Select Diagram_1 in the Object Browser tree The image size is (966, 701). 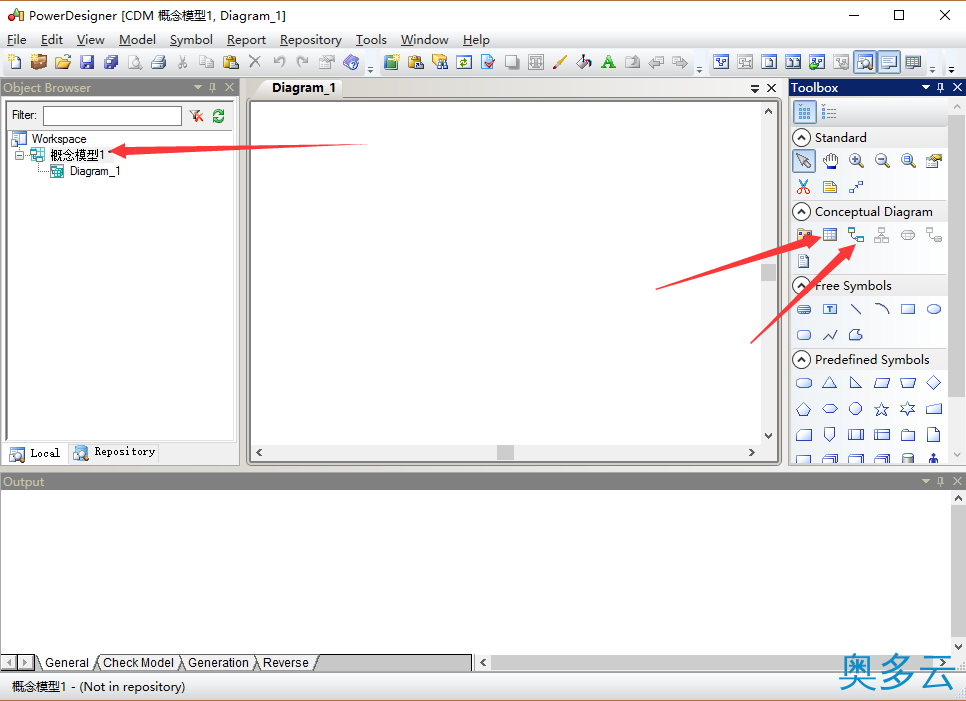coord(95,171)
